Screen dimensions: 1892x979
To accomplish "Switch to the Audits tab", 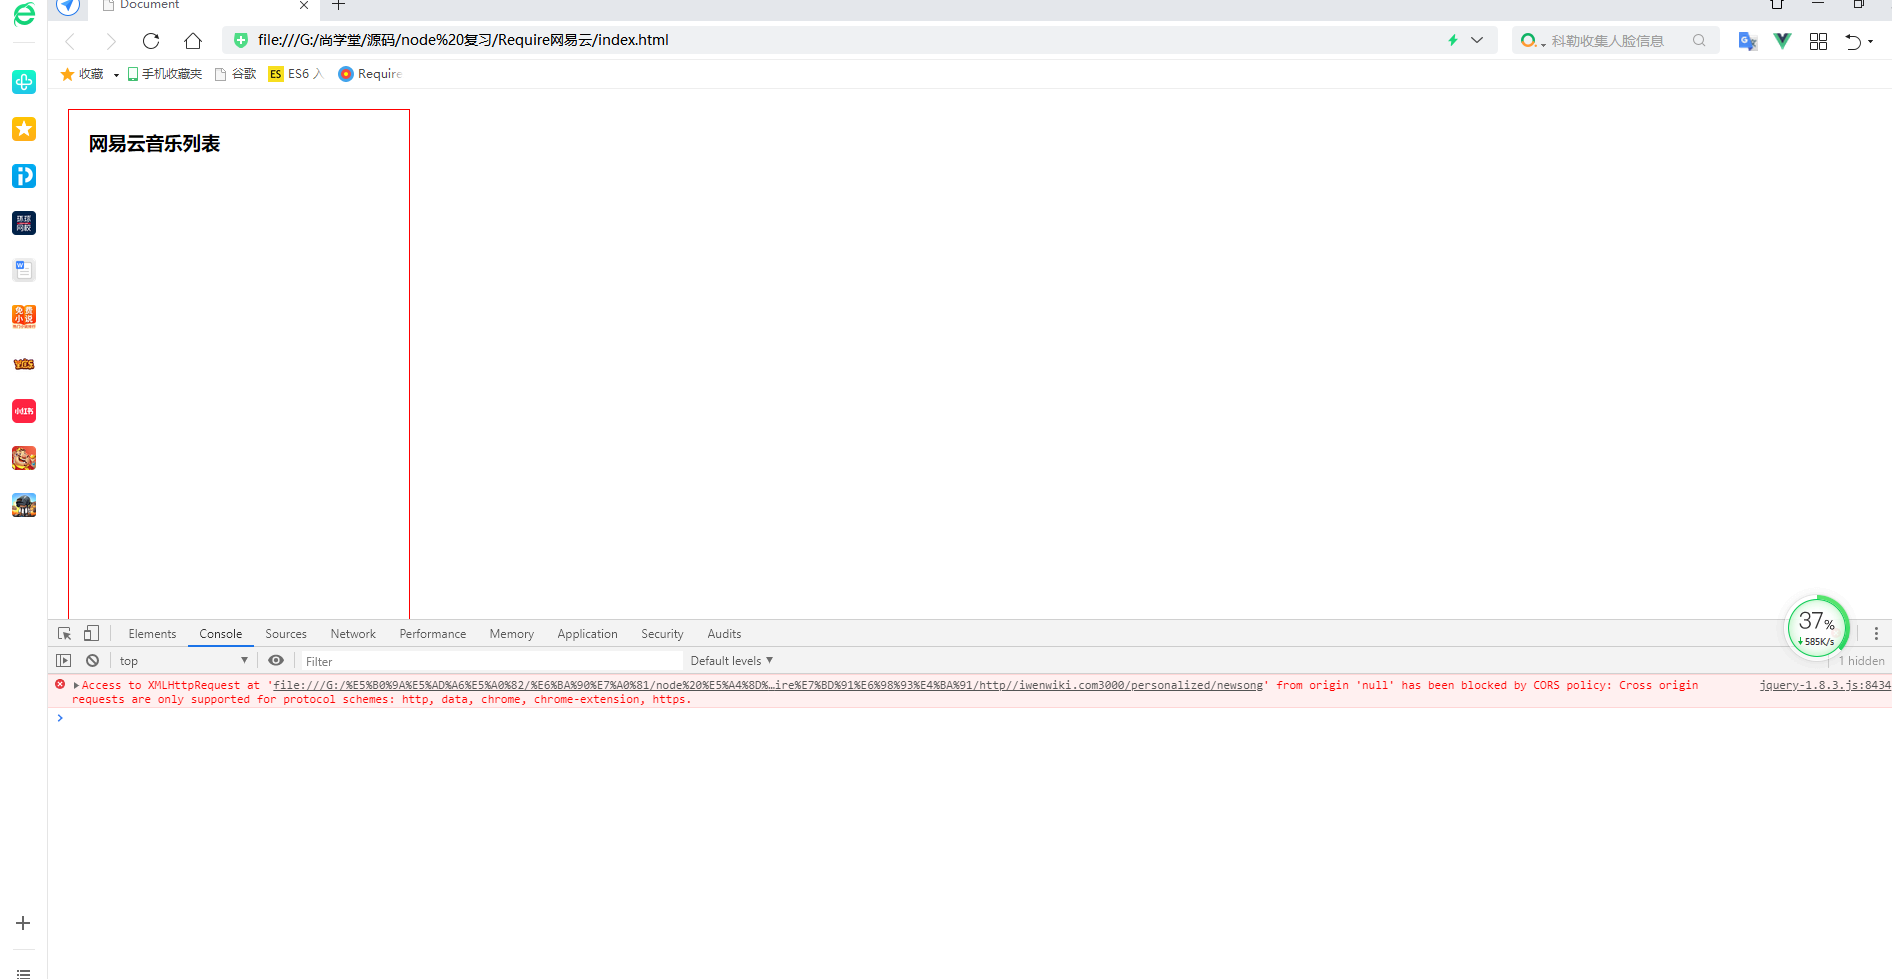I will [724, 634].
